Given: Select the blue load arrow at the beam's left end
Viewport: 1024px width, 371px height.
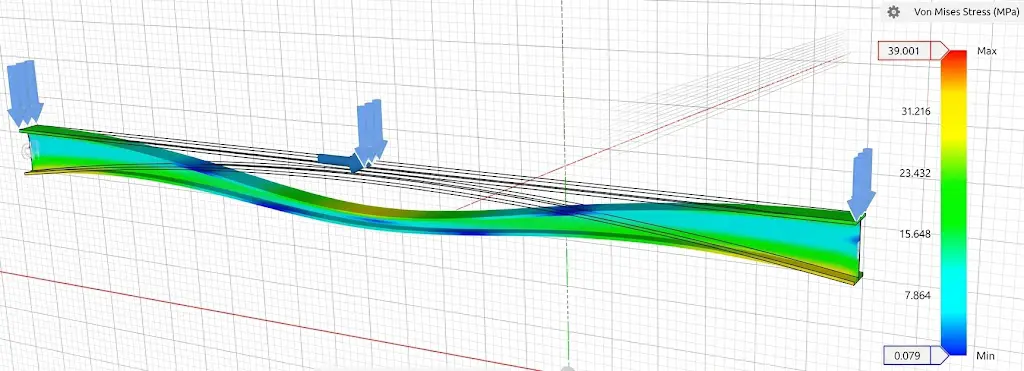Looking at the screenshot, I should [24, 93].
